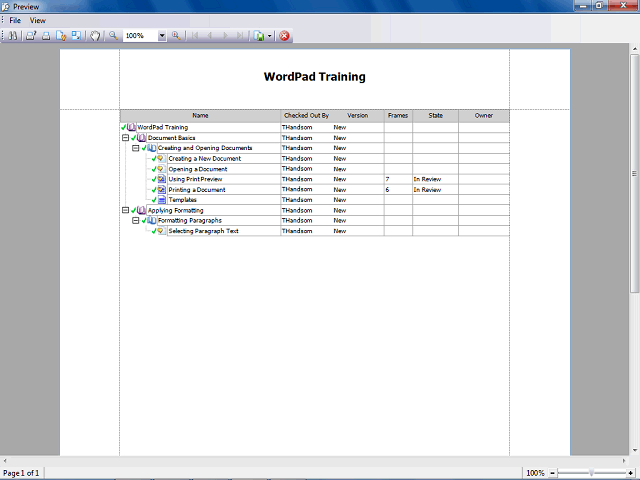
Task: Click green check mark on Document Basics row
Action: [133, 138]
